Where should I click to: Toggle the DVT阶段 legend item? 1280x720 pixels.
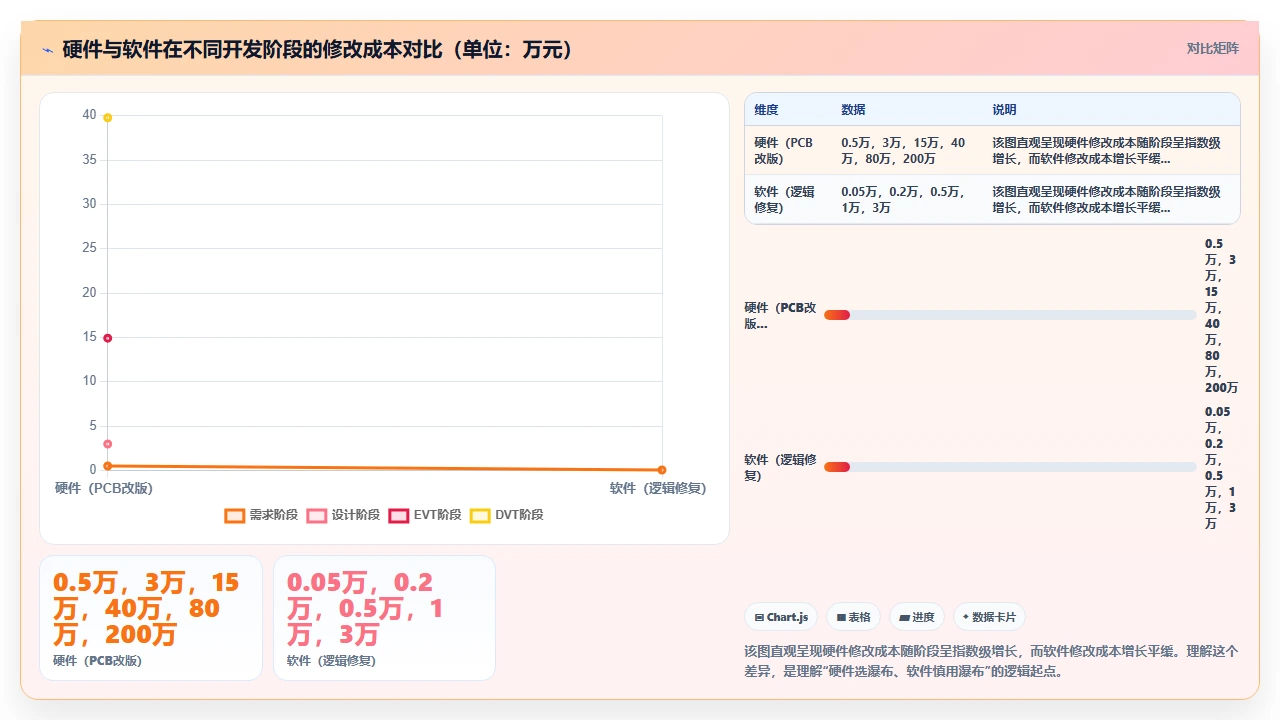click(507, 515)
